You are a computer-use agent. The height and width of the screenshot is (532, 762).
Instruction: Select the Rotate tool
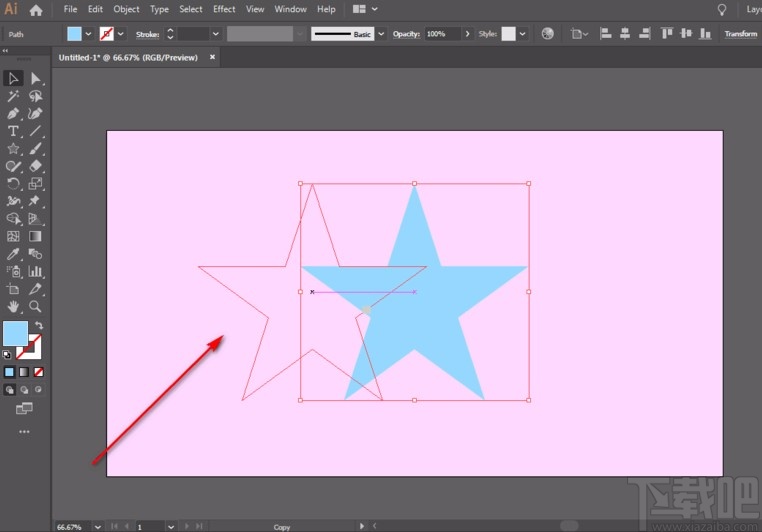[13, 184]
